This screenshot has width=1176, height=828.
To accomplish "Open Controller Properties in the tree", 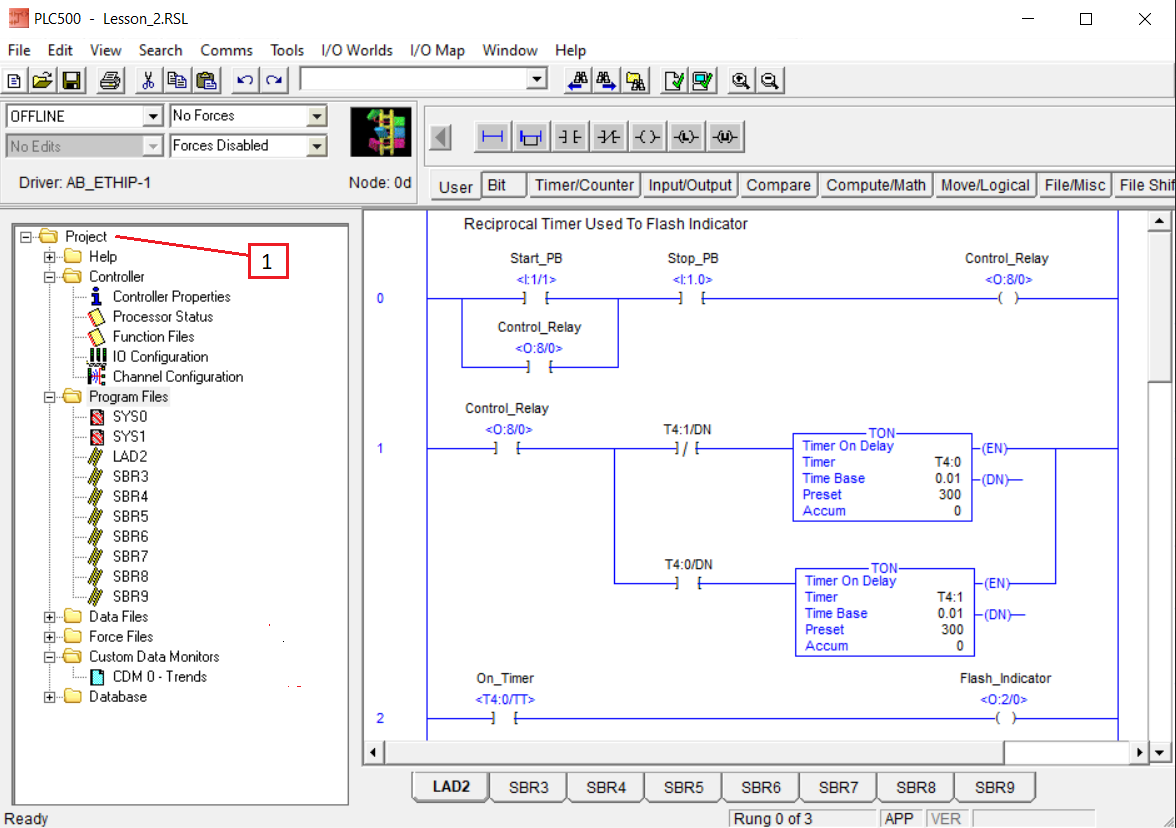I will tap(172, 297).
